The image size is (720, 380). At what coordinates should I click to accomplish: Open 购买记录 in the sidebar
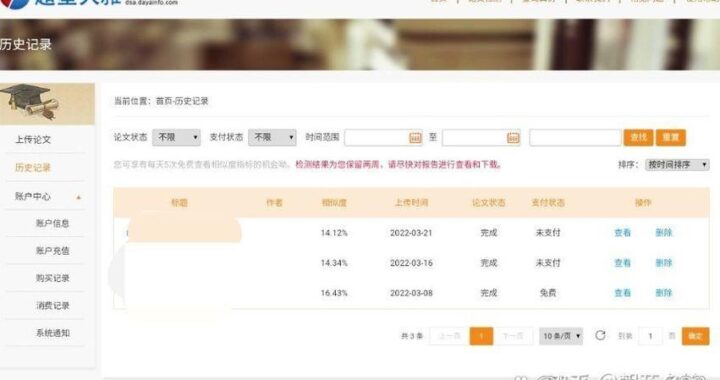52,278
